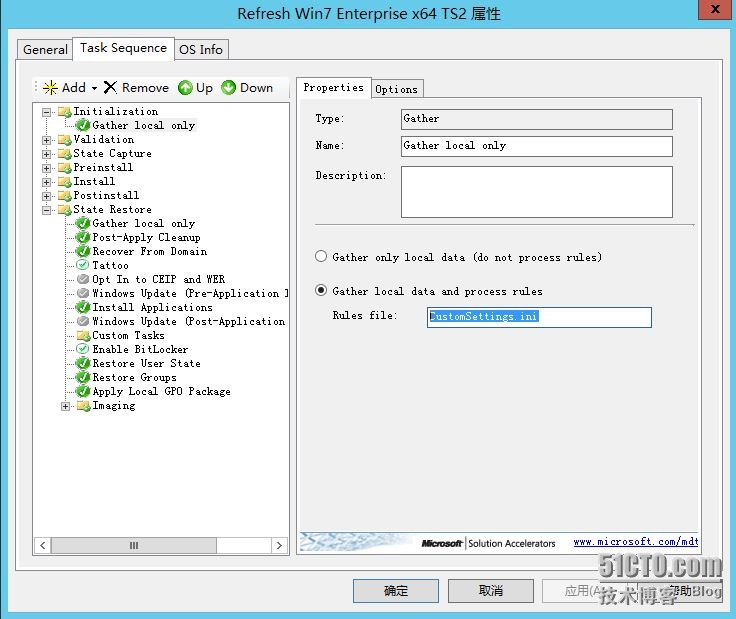This screenshot has height=619, width=736.
Task: Click the Initialization folder icon
Action: [x=64, y=112]
